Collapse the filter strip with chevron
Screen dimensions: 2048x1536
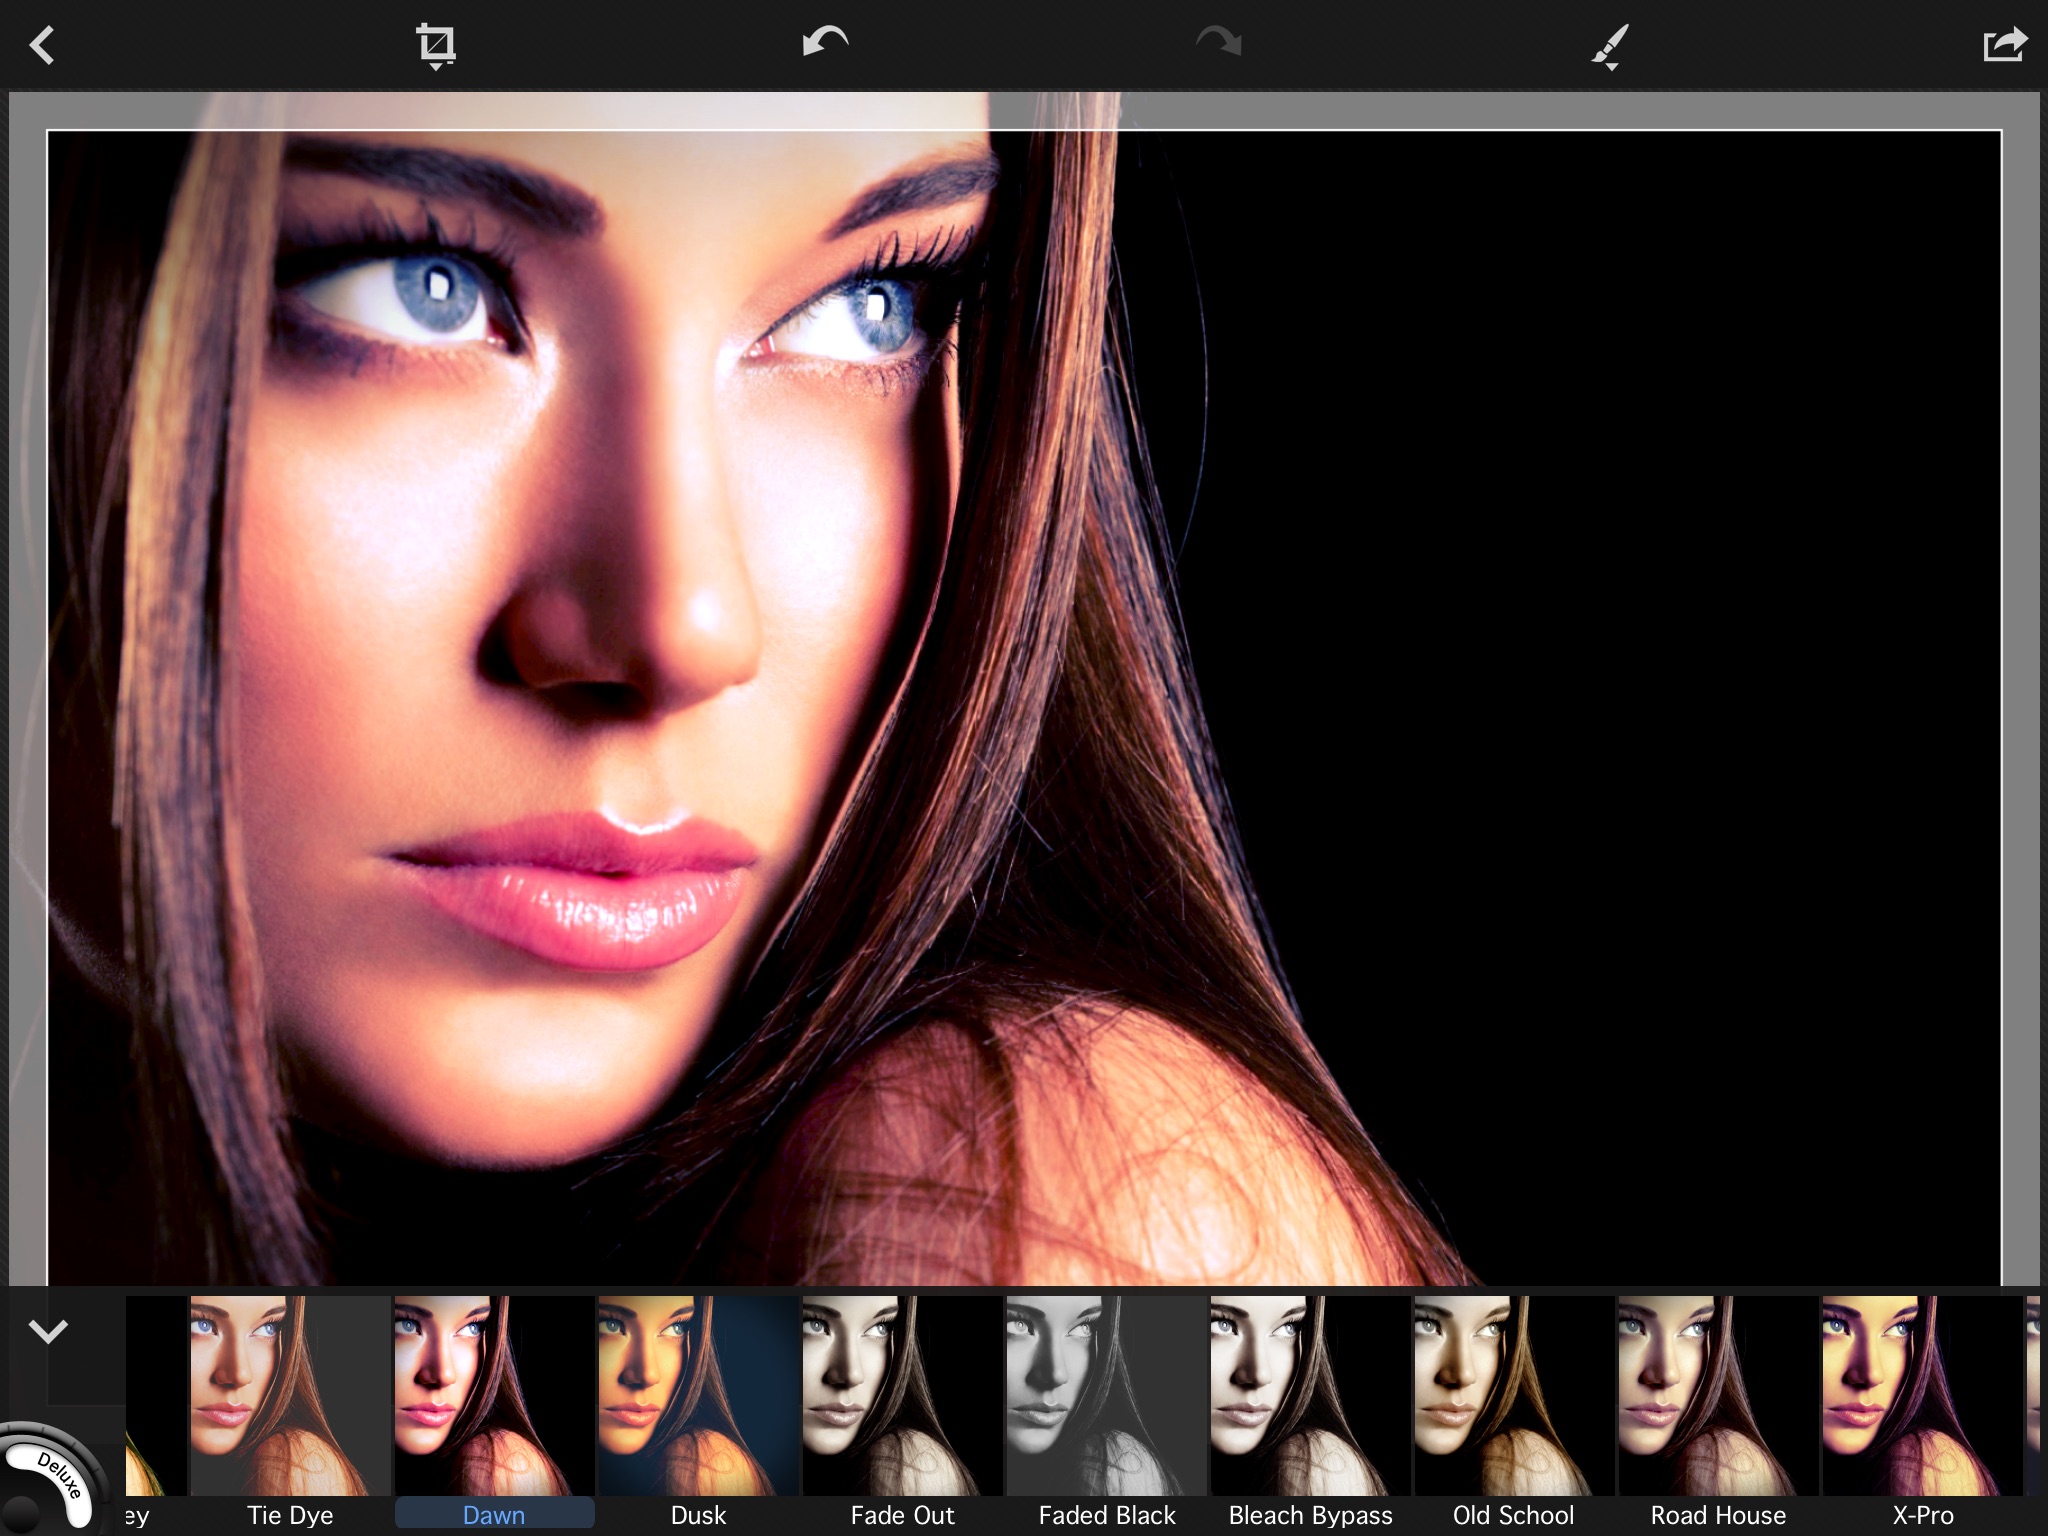pyautogui.click(x=48, y=1331)
